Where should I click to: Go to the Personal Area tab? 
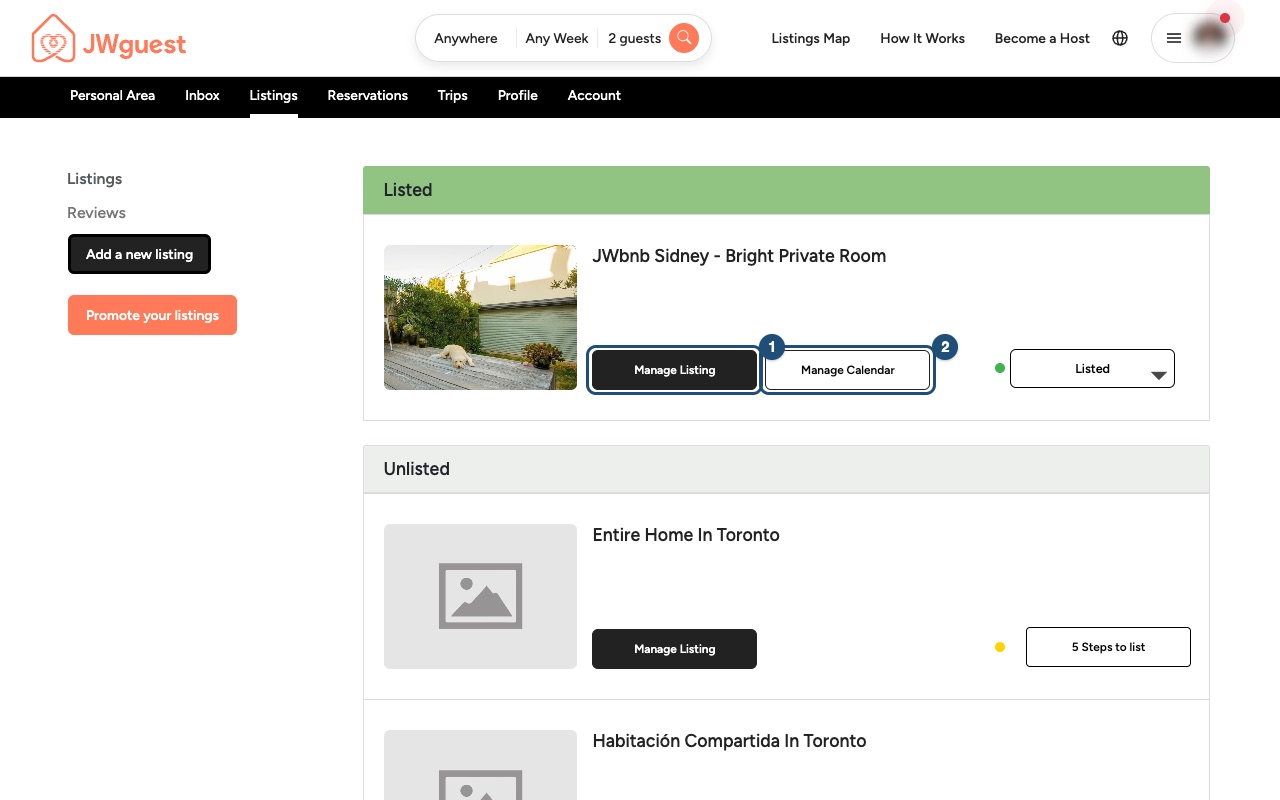tap(112, 95)
